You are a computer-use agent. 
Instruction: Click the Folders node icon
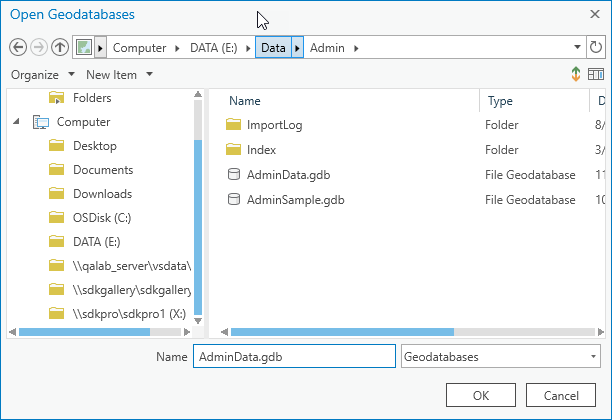(x=57, y=98)
